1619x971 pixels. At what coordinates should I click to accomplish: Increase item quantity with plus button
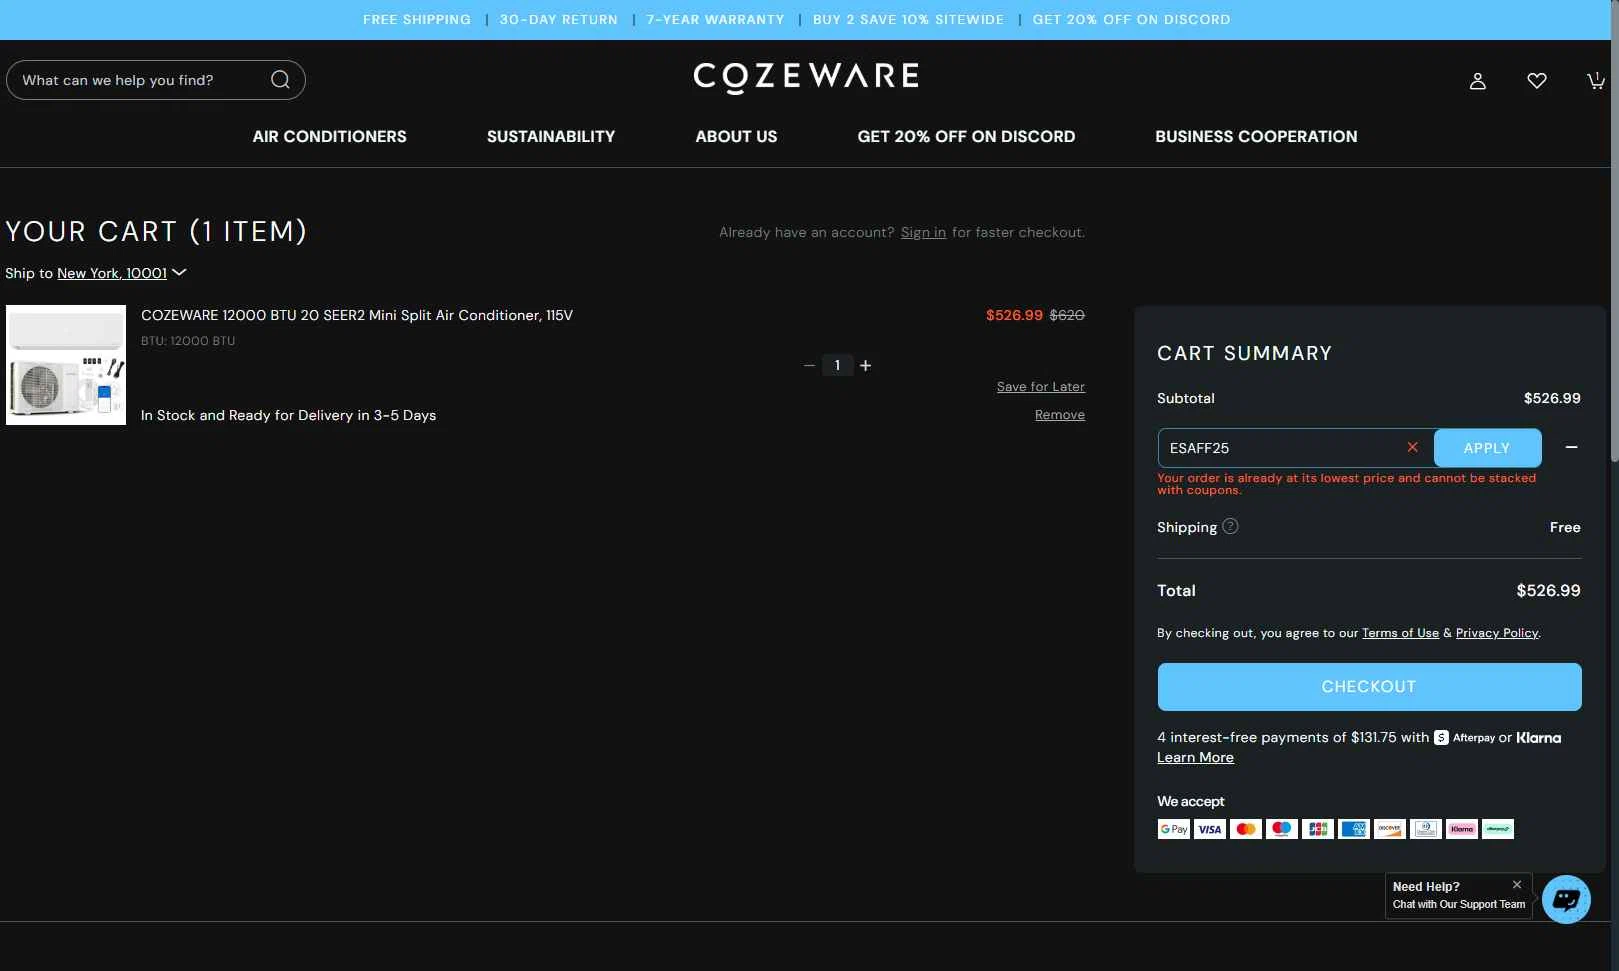click(x=866, y=366)
